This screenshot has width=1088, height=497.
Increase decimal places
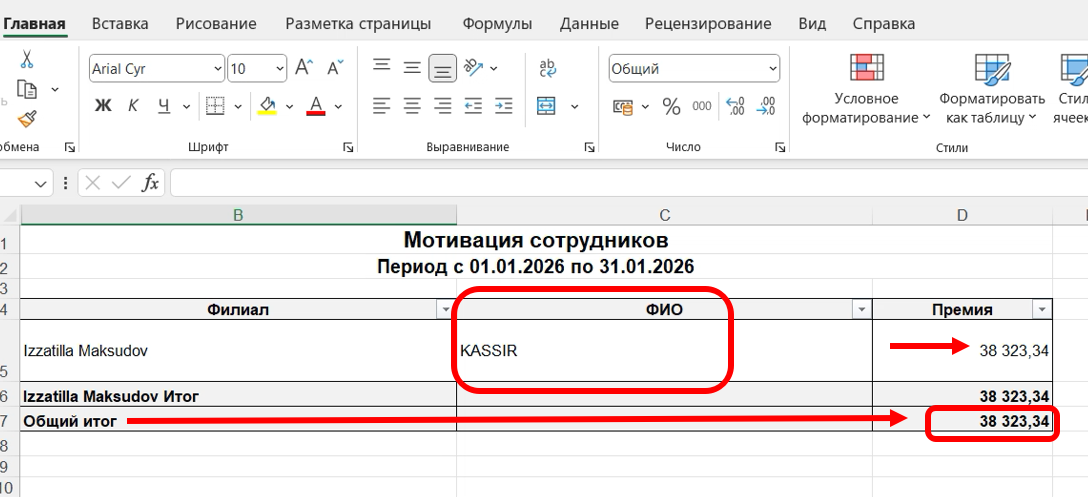point(735,106)
